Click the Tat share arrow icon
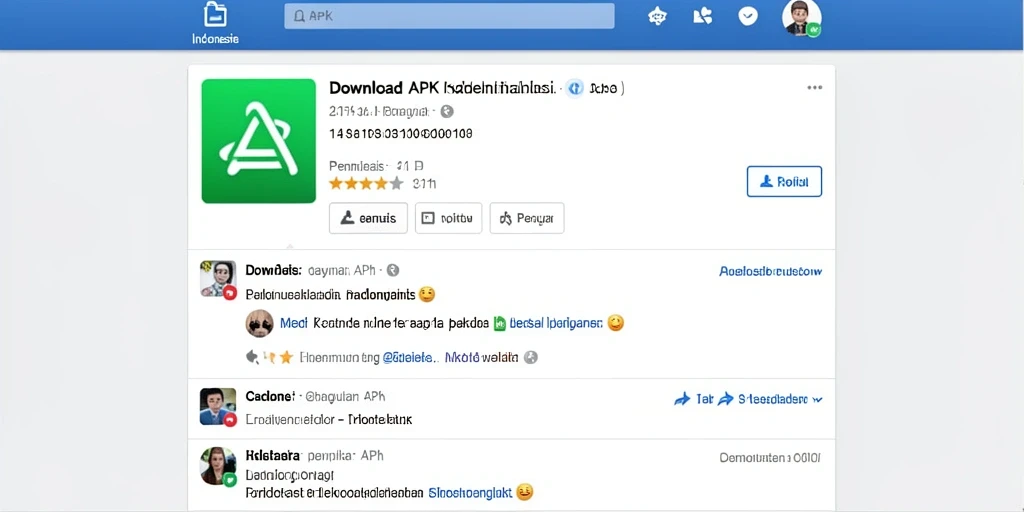The image size is (1024, 512). (682, 399)
